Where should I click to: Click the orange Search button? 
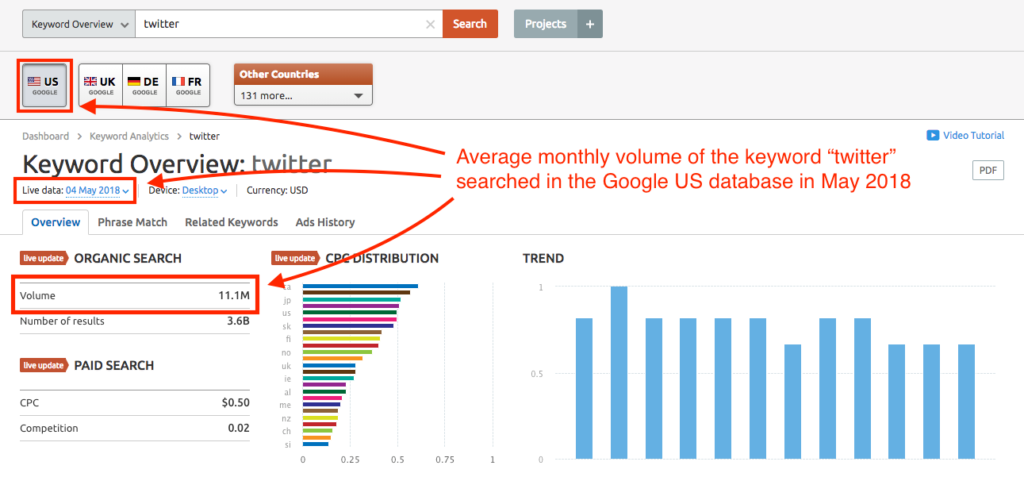tap(469, 24)
